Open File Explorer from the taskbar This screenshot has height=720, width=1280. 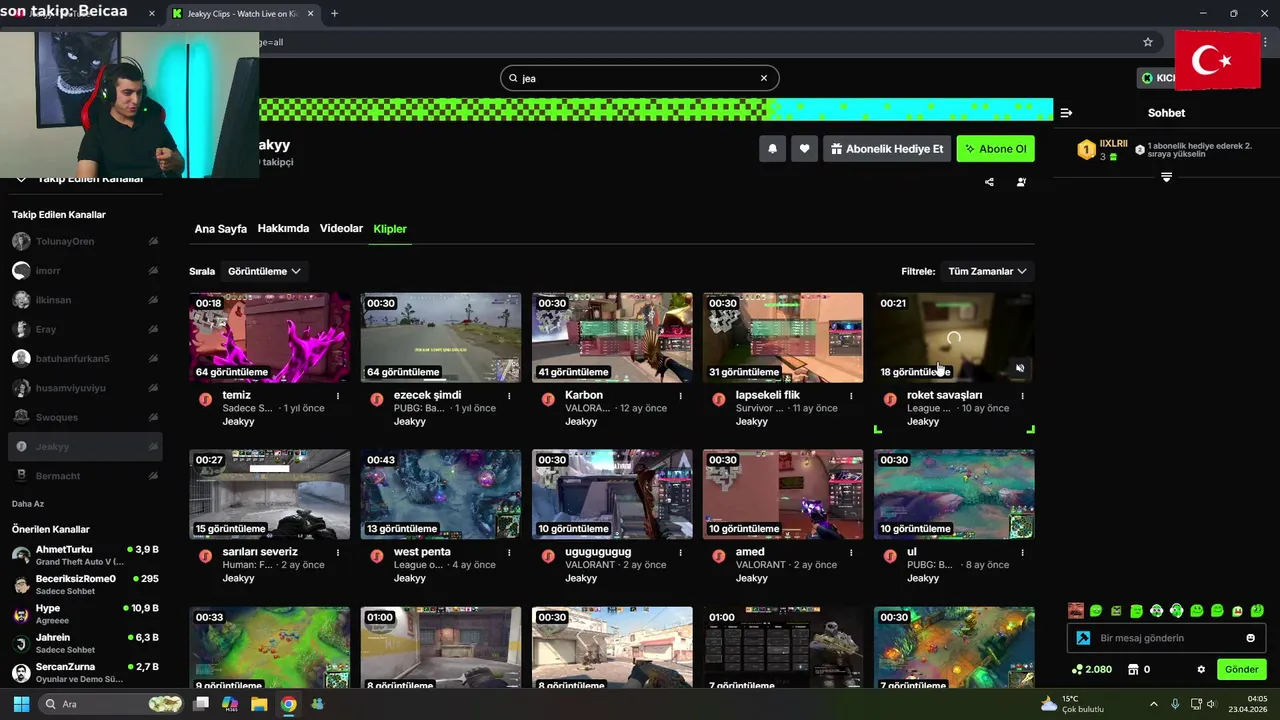pos(259,704)
